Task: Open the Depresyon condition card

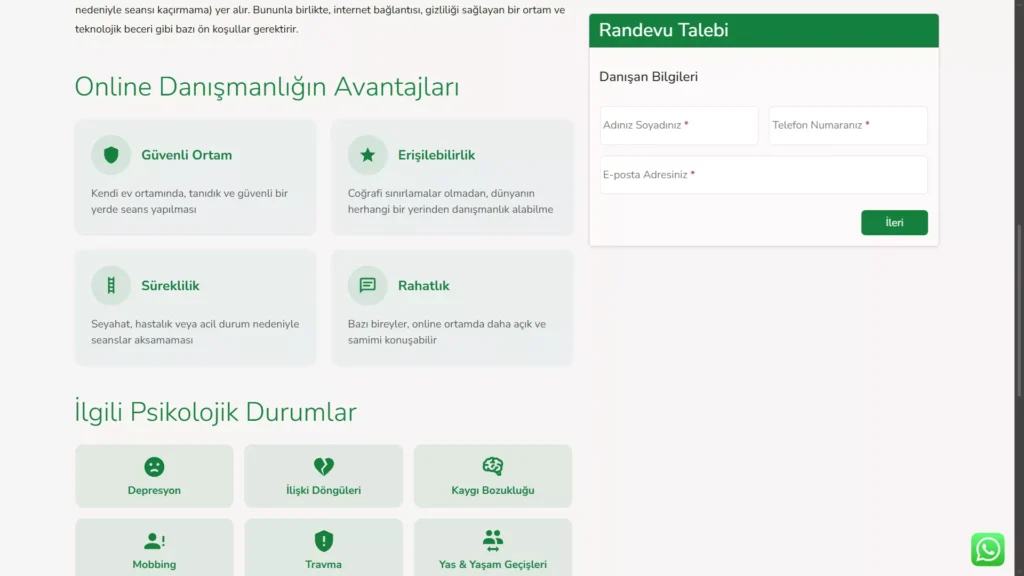Action: click(x=153, y=475)
